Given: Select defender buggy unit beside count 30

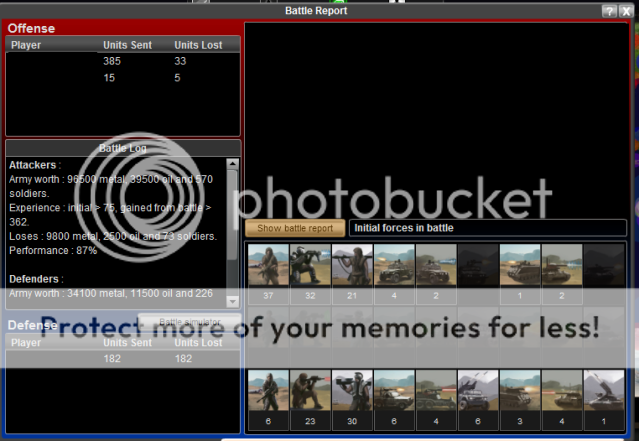Looking at the screenshot, I should point(394,400).
